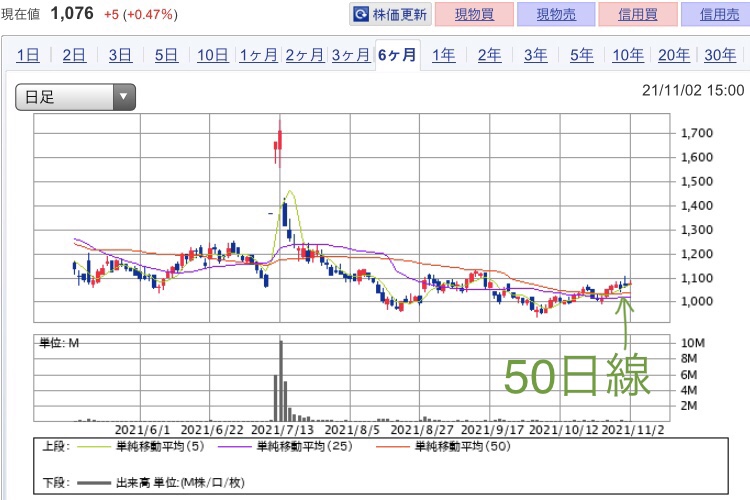Switch chart range to 10年
This screenshot has height=500, width=750.
(628, 55)
